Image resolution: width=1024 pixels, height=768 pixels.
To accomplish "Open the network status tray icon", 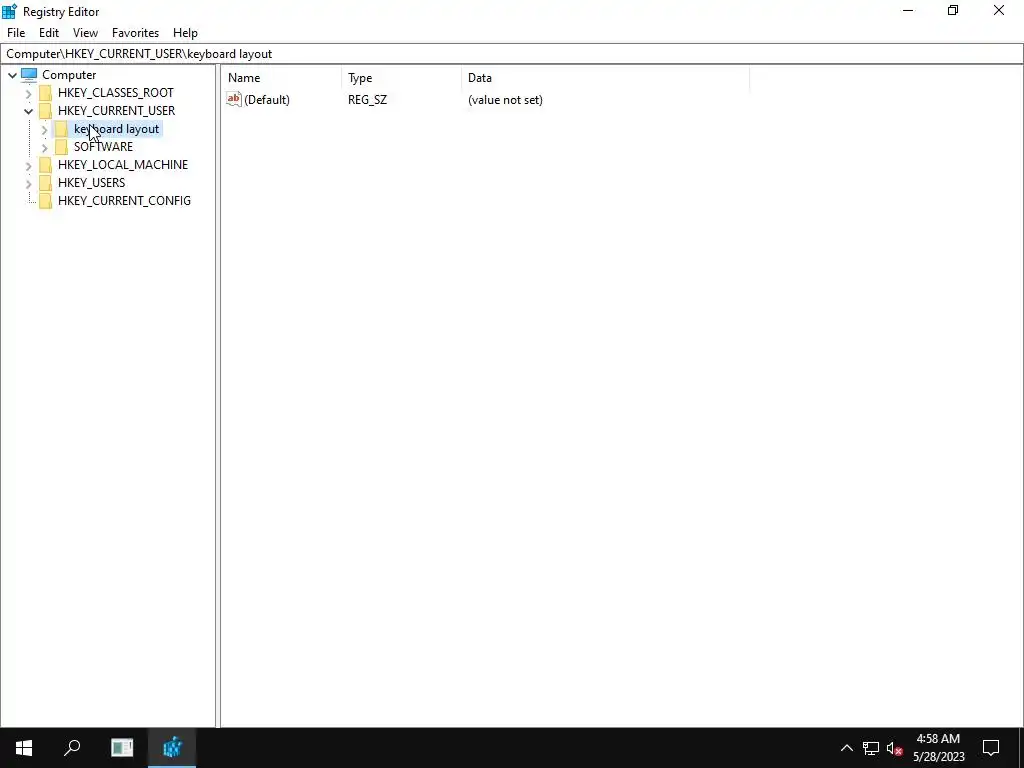I will point(871,748).
